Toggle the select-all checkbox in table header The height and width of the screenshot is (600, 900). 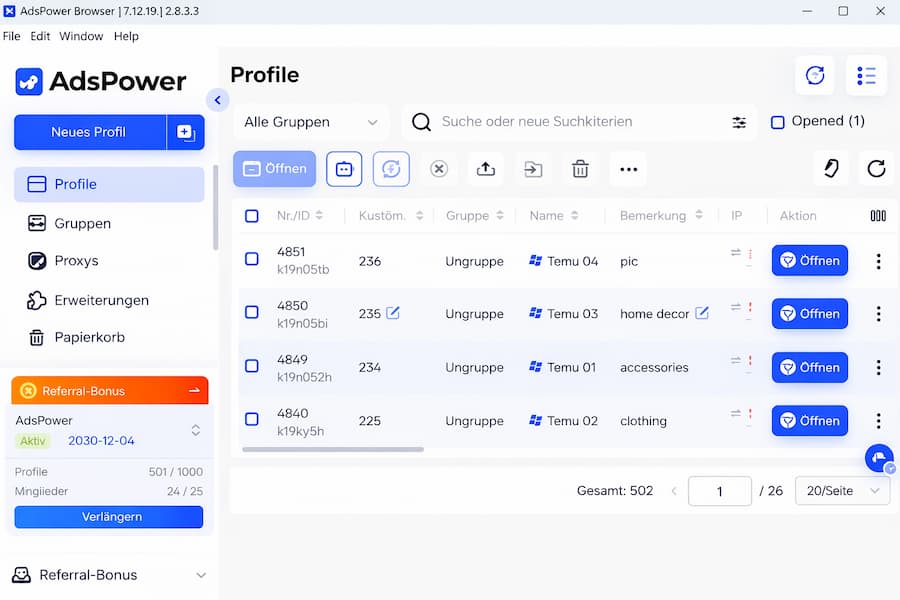point(252,216)
